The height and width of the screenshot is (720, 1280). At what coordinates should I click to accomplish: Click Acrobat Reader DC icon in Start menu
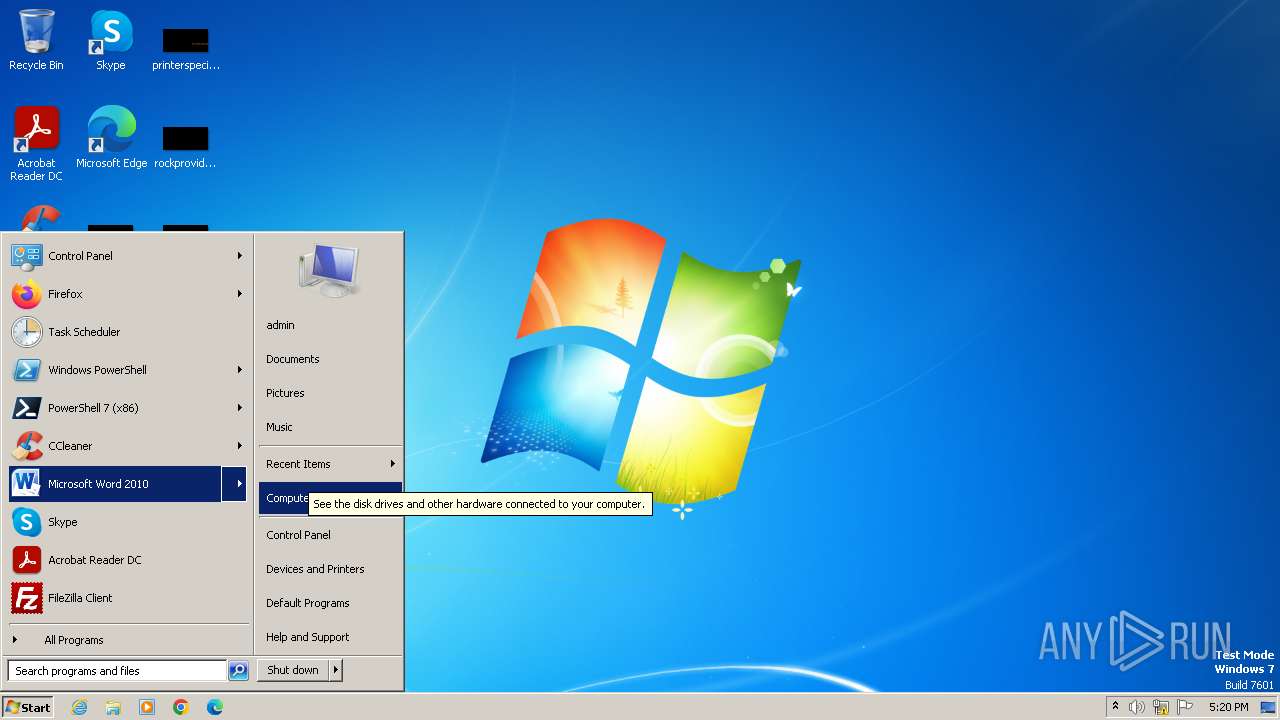(27, 560)
